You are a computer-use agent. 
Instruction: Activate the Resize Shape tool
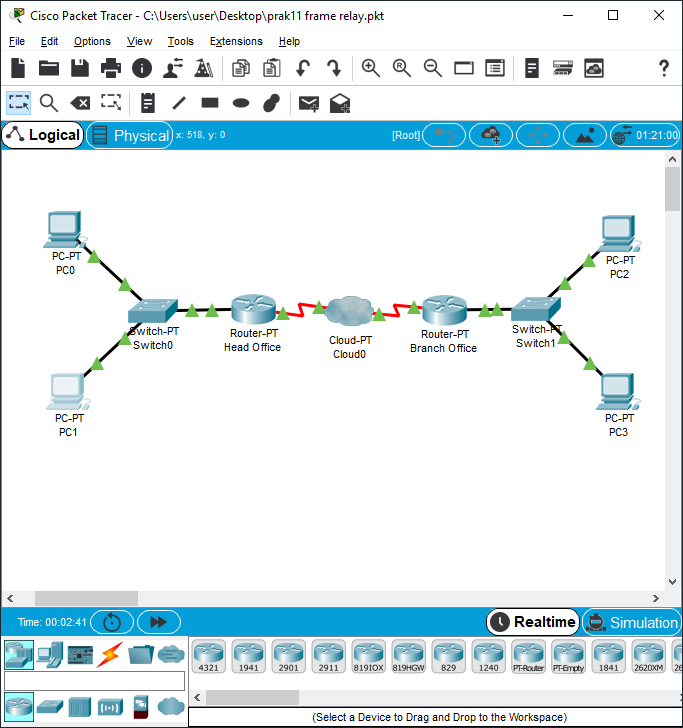coord(111,103)
